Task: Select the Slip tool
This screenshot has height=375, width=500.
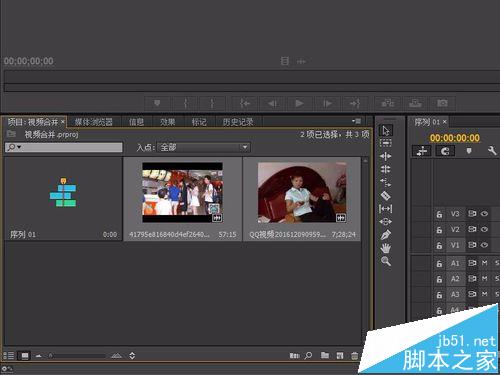Action: [x=386, y=209]
